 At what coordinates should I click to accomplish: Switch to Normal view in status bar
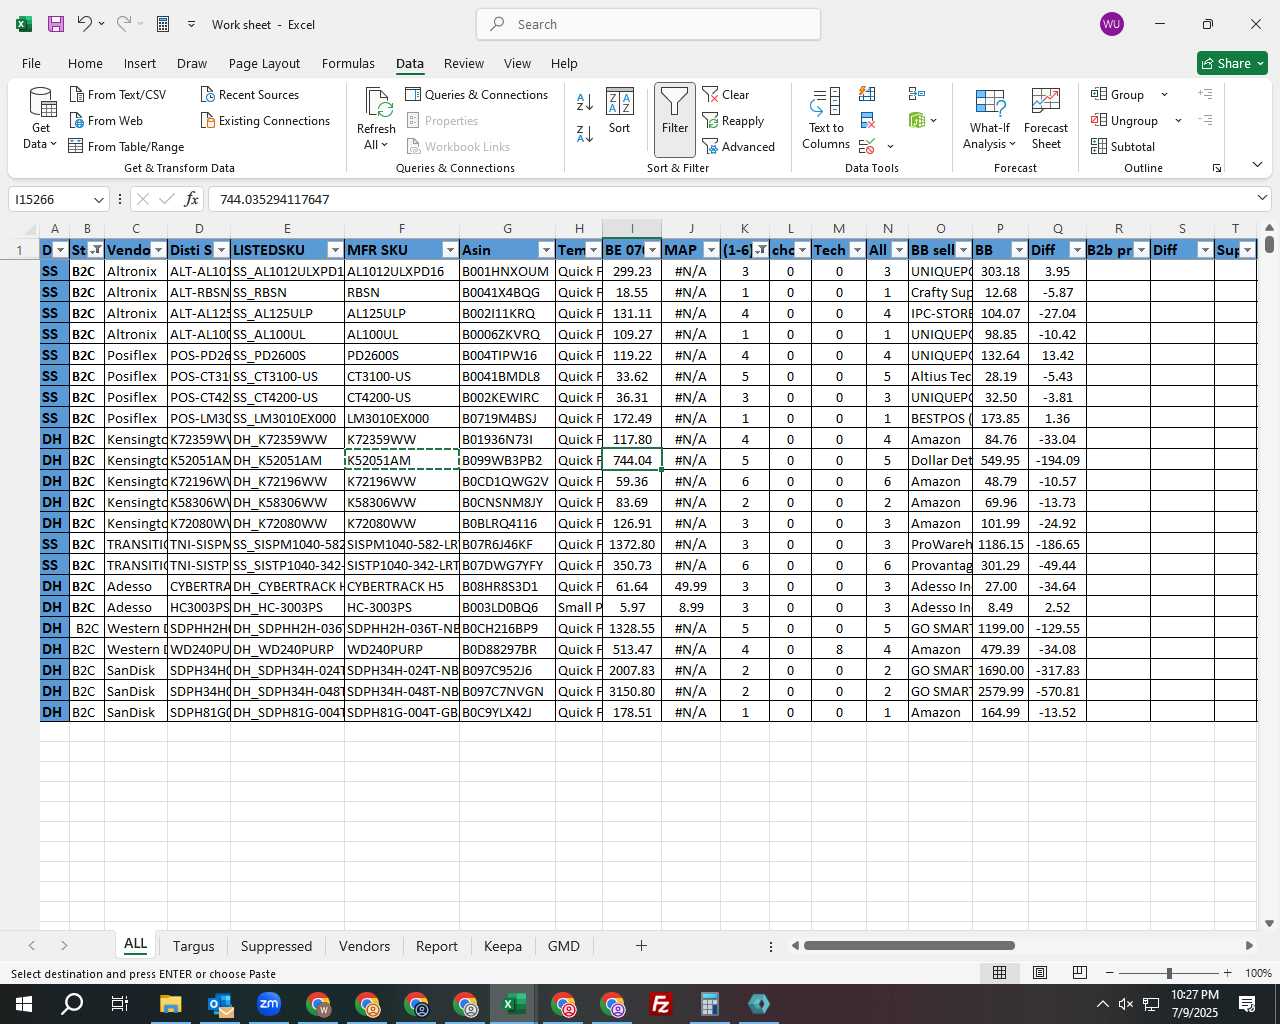[999, 973]
